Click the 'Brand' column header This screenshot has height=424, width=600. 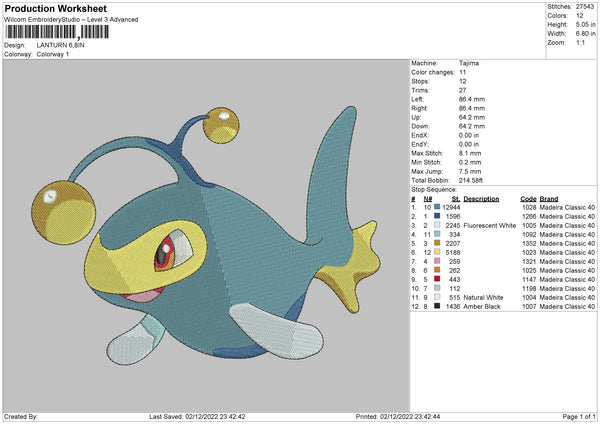coord(549,199)
